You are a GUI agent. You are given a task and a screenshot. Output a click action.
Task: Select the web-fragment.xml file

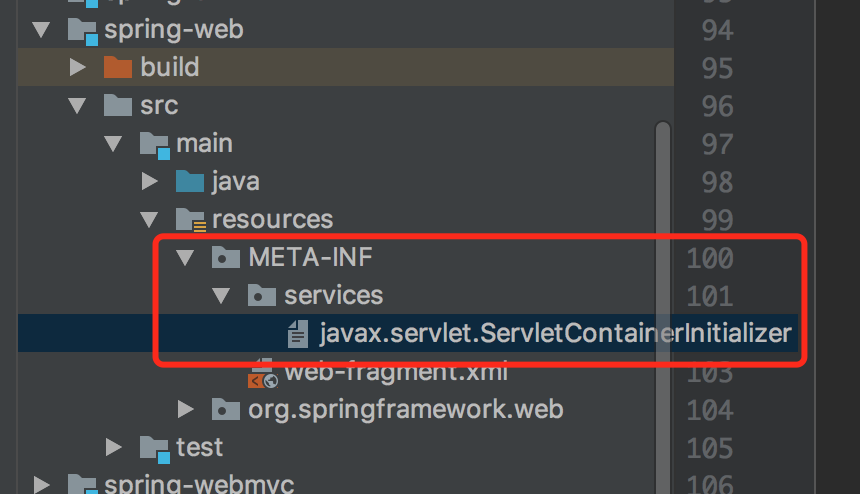click(396, 373)
